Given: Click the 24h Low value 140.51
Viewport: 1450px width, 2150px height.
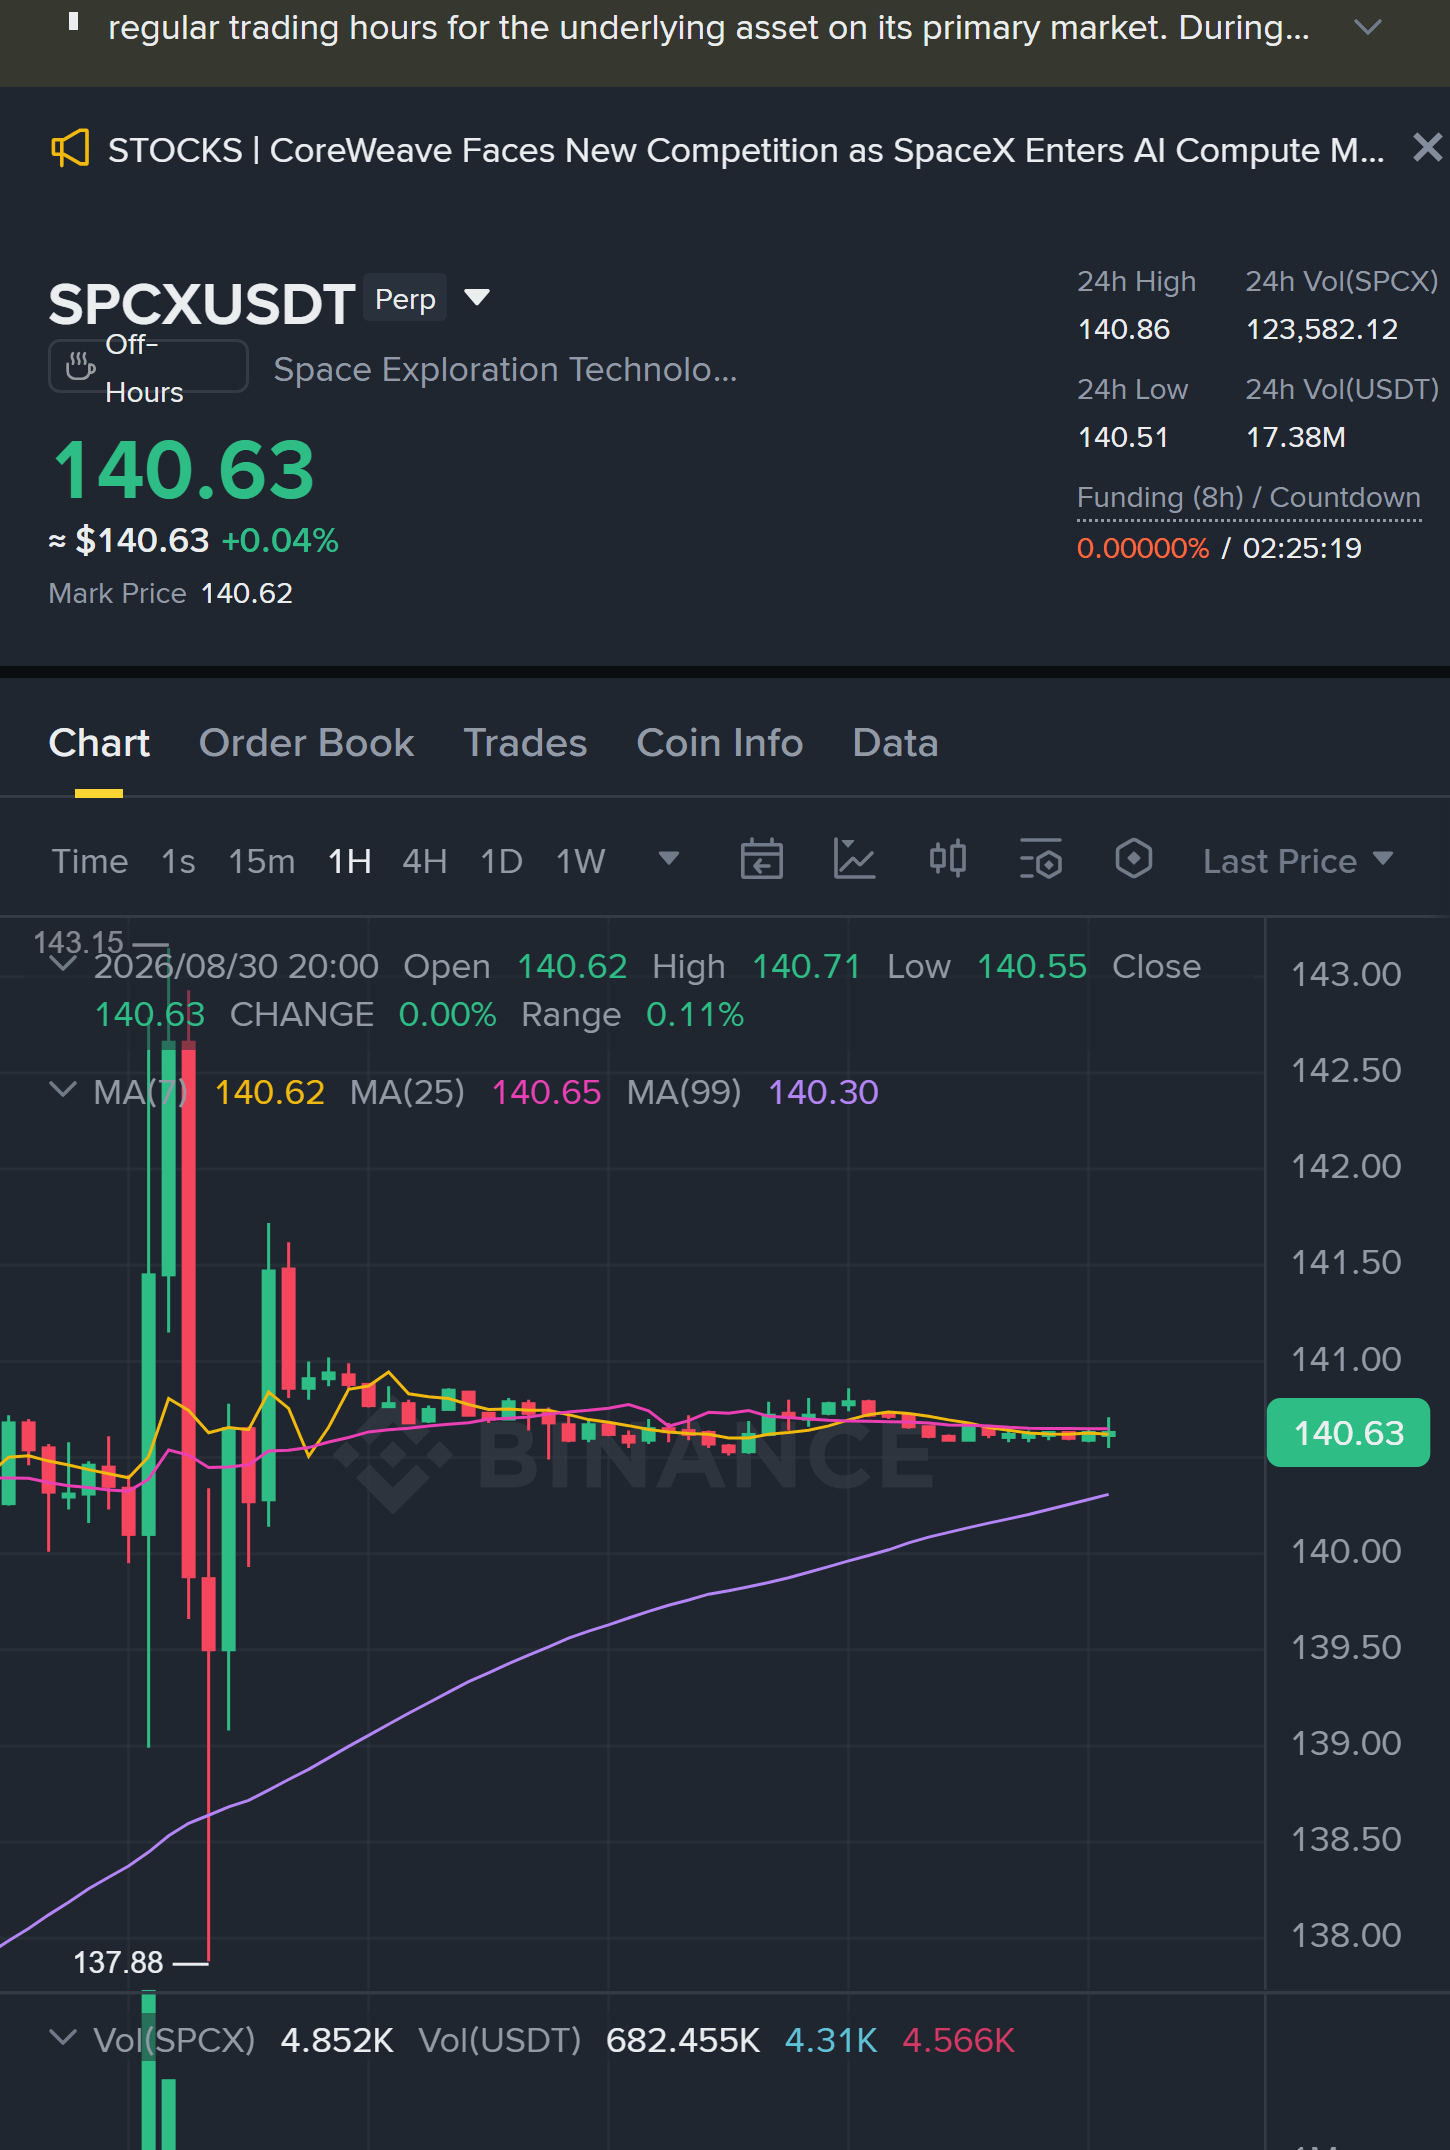Looking at the screenshot, I should click(x=1123, y=437).
